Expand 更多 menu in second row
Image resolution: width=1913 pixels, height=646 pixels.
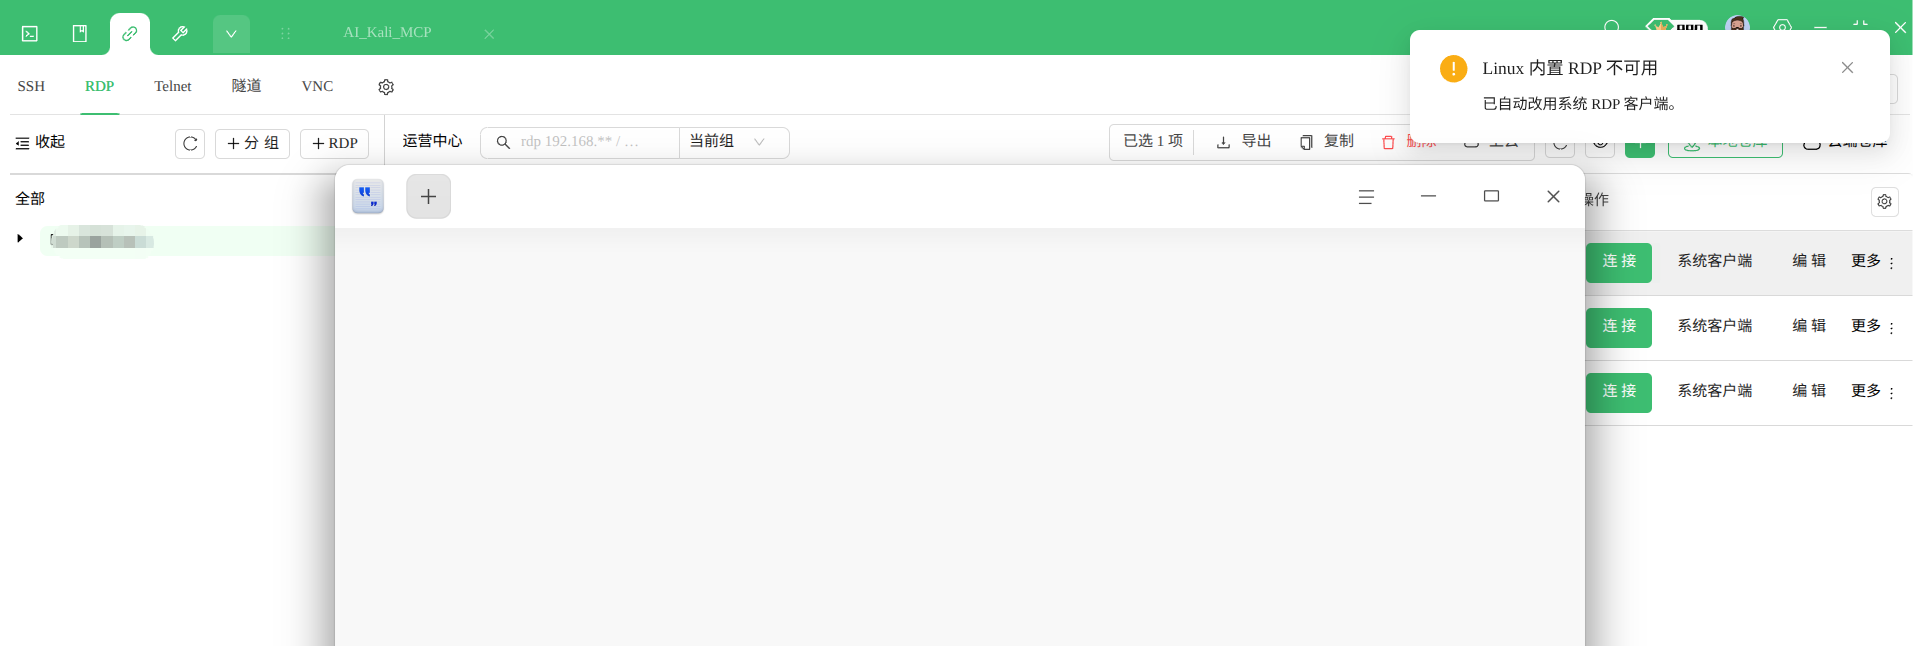point(1872,326)
